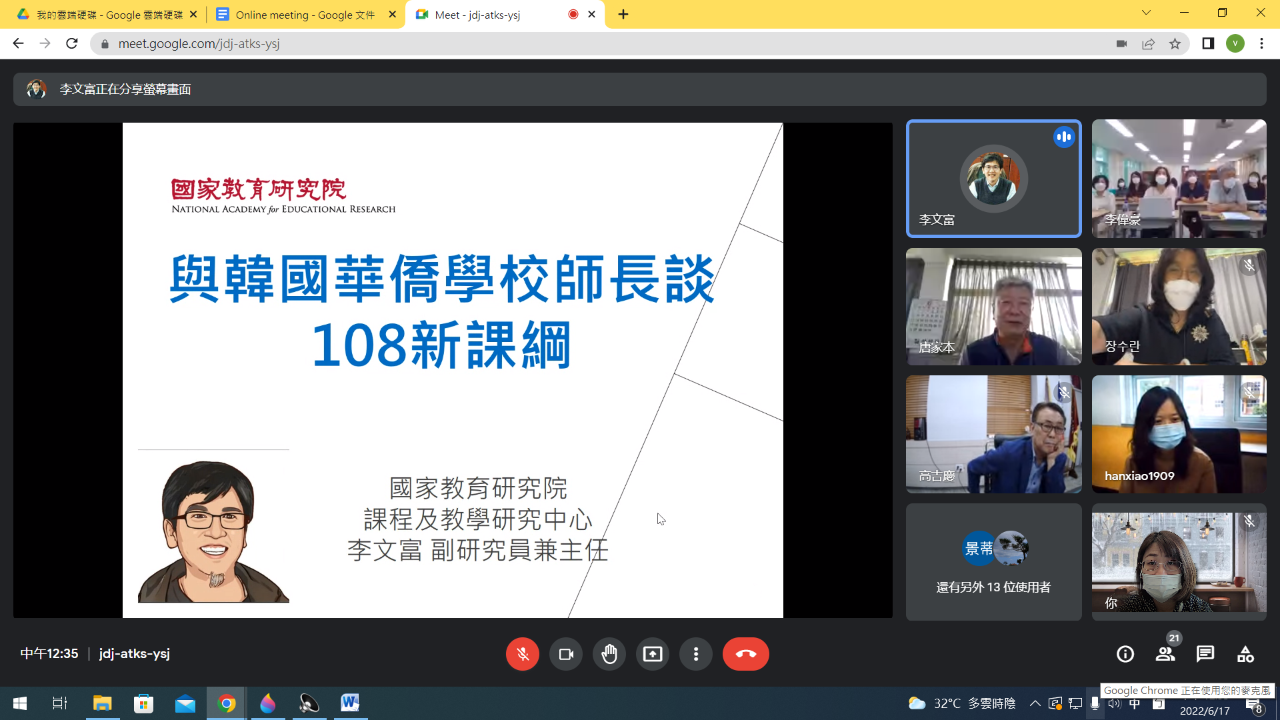
Task: Open the chat panel
Action: [x=1205, y=654]
